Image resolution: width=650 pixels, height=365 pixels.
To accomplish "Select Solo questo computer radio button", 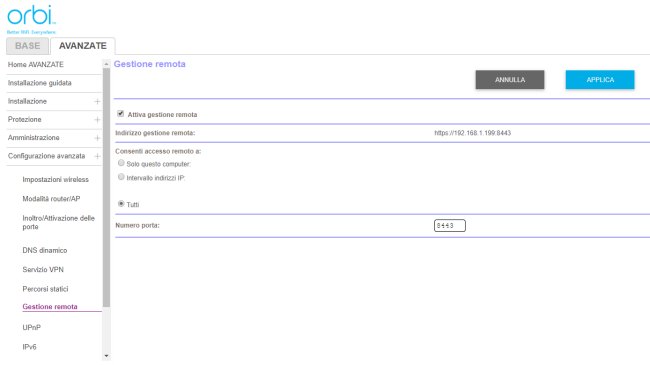I will 121,163.
